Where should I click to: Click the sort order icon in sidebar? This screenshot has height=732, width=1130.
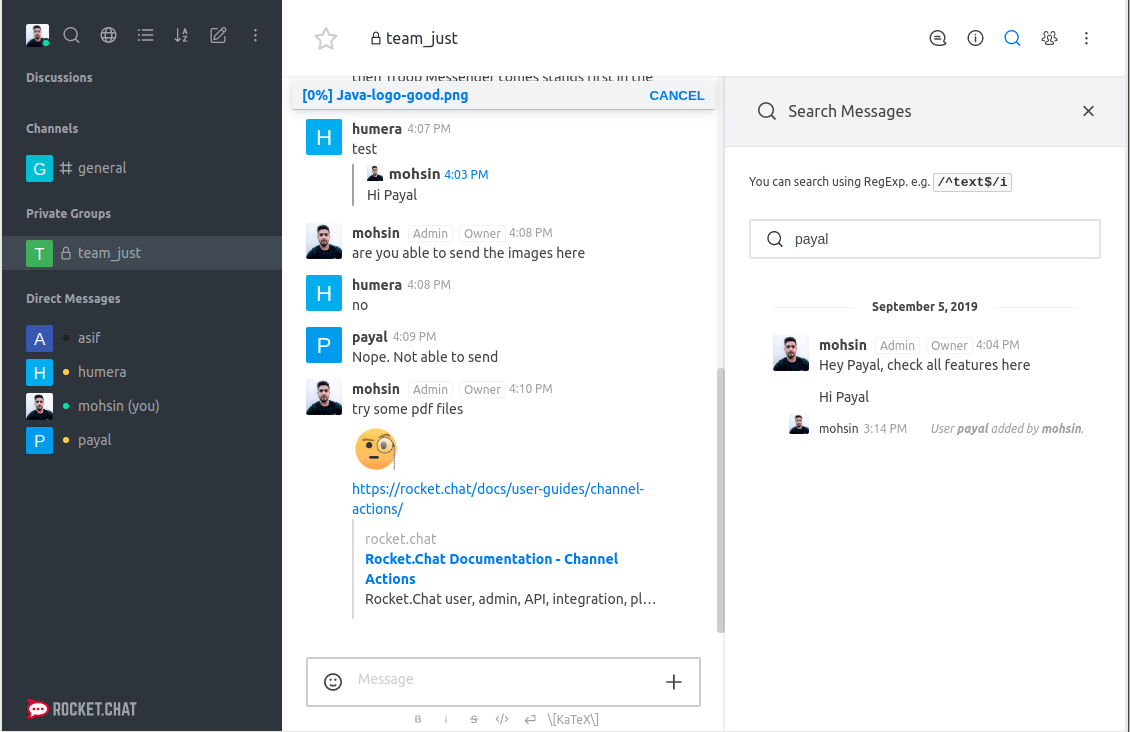pyautogui.click(x=181, y=35)
